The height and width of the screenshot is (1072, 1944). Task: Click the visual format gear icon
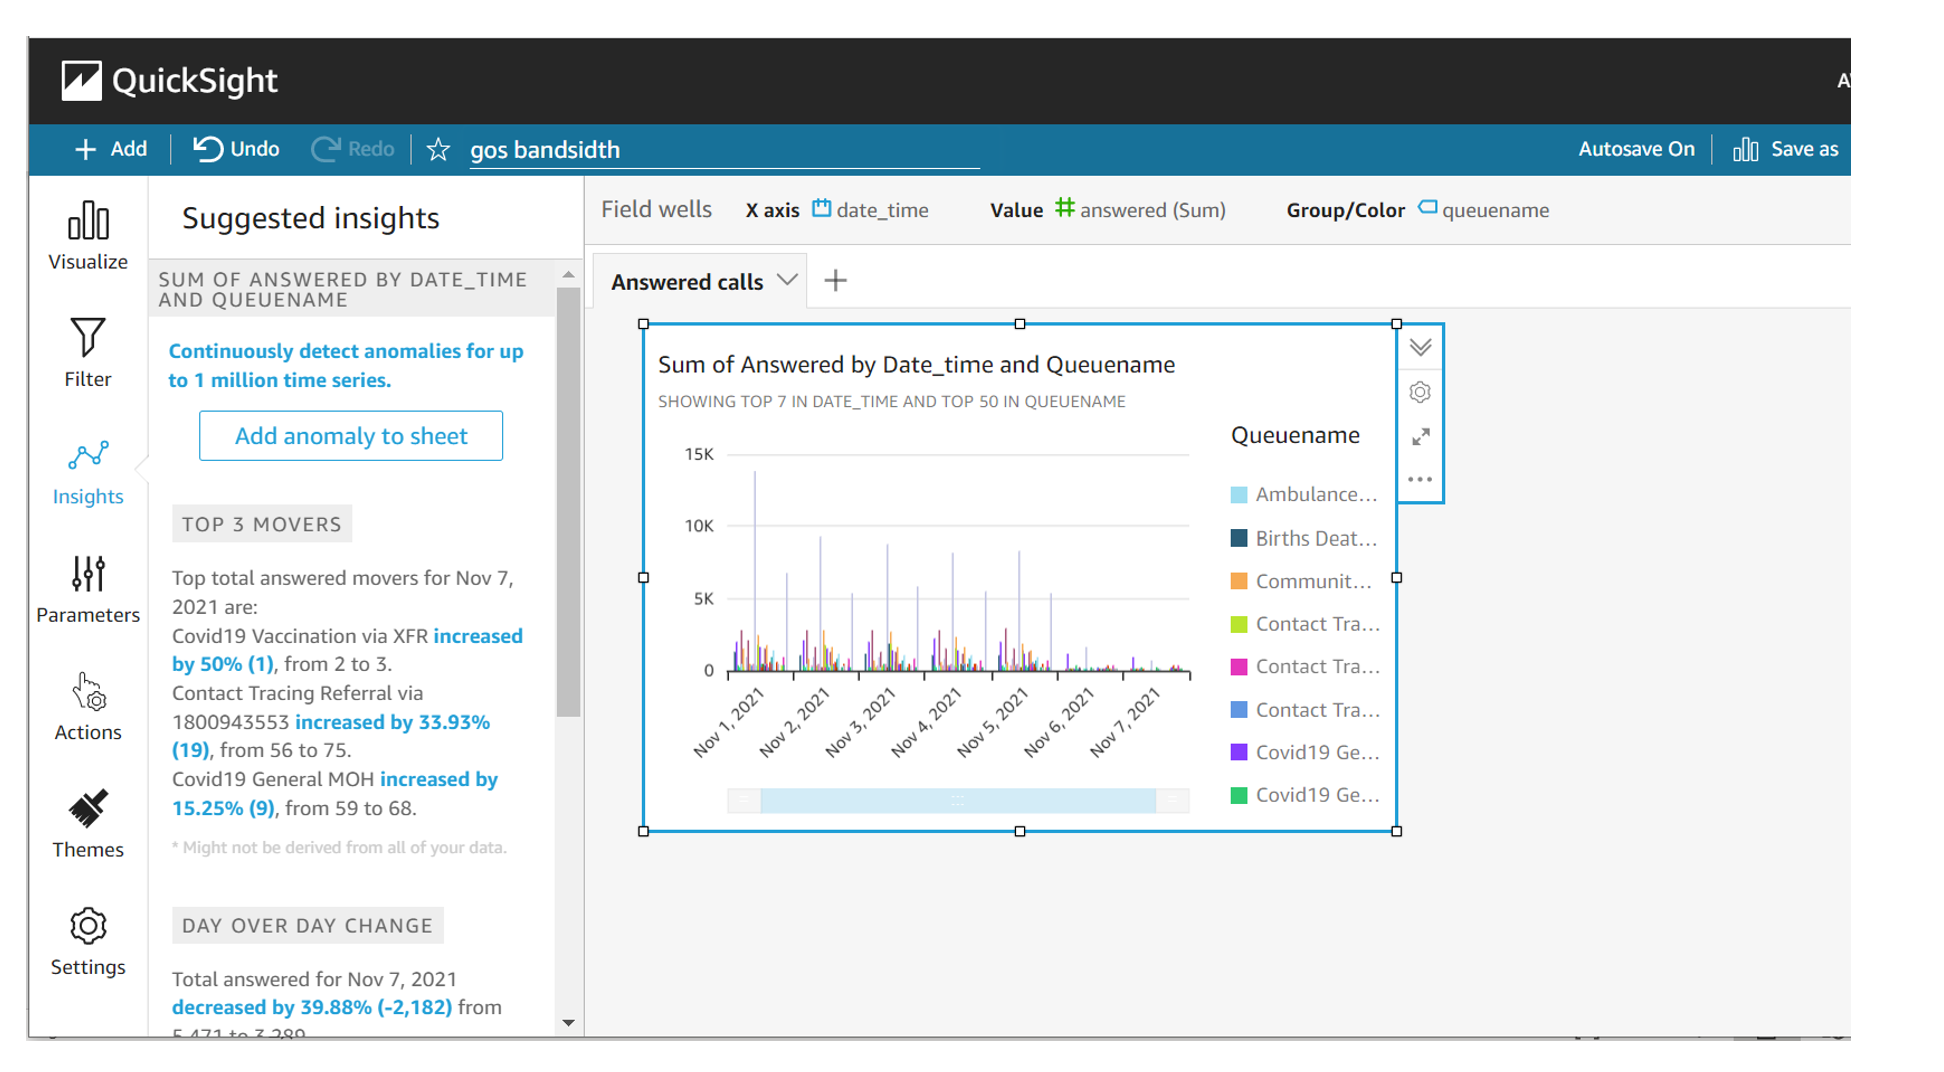click(x=1420, y=392)
